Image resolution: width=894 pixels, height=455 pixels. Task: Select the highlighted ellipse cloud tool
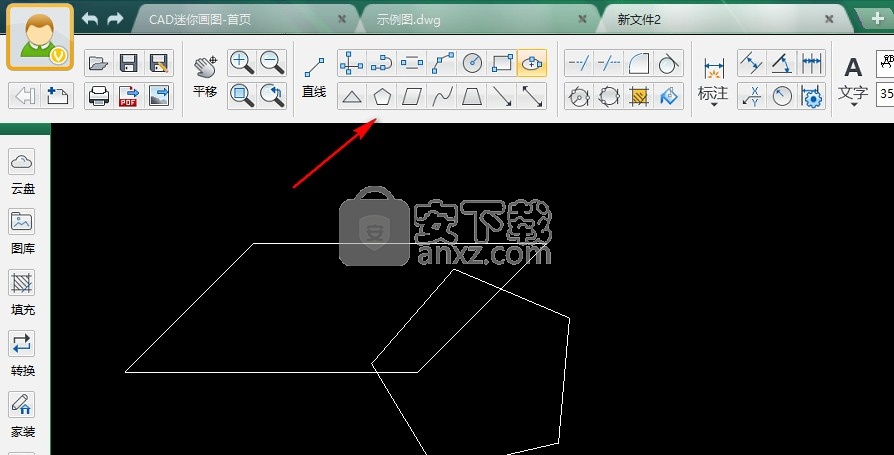tap(532, 63)
